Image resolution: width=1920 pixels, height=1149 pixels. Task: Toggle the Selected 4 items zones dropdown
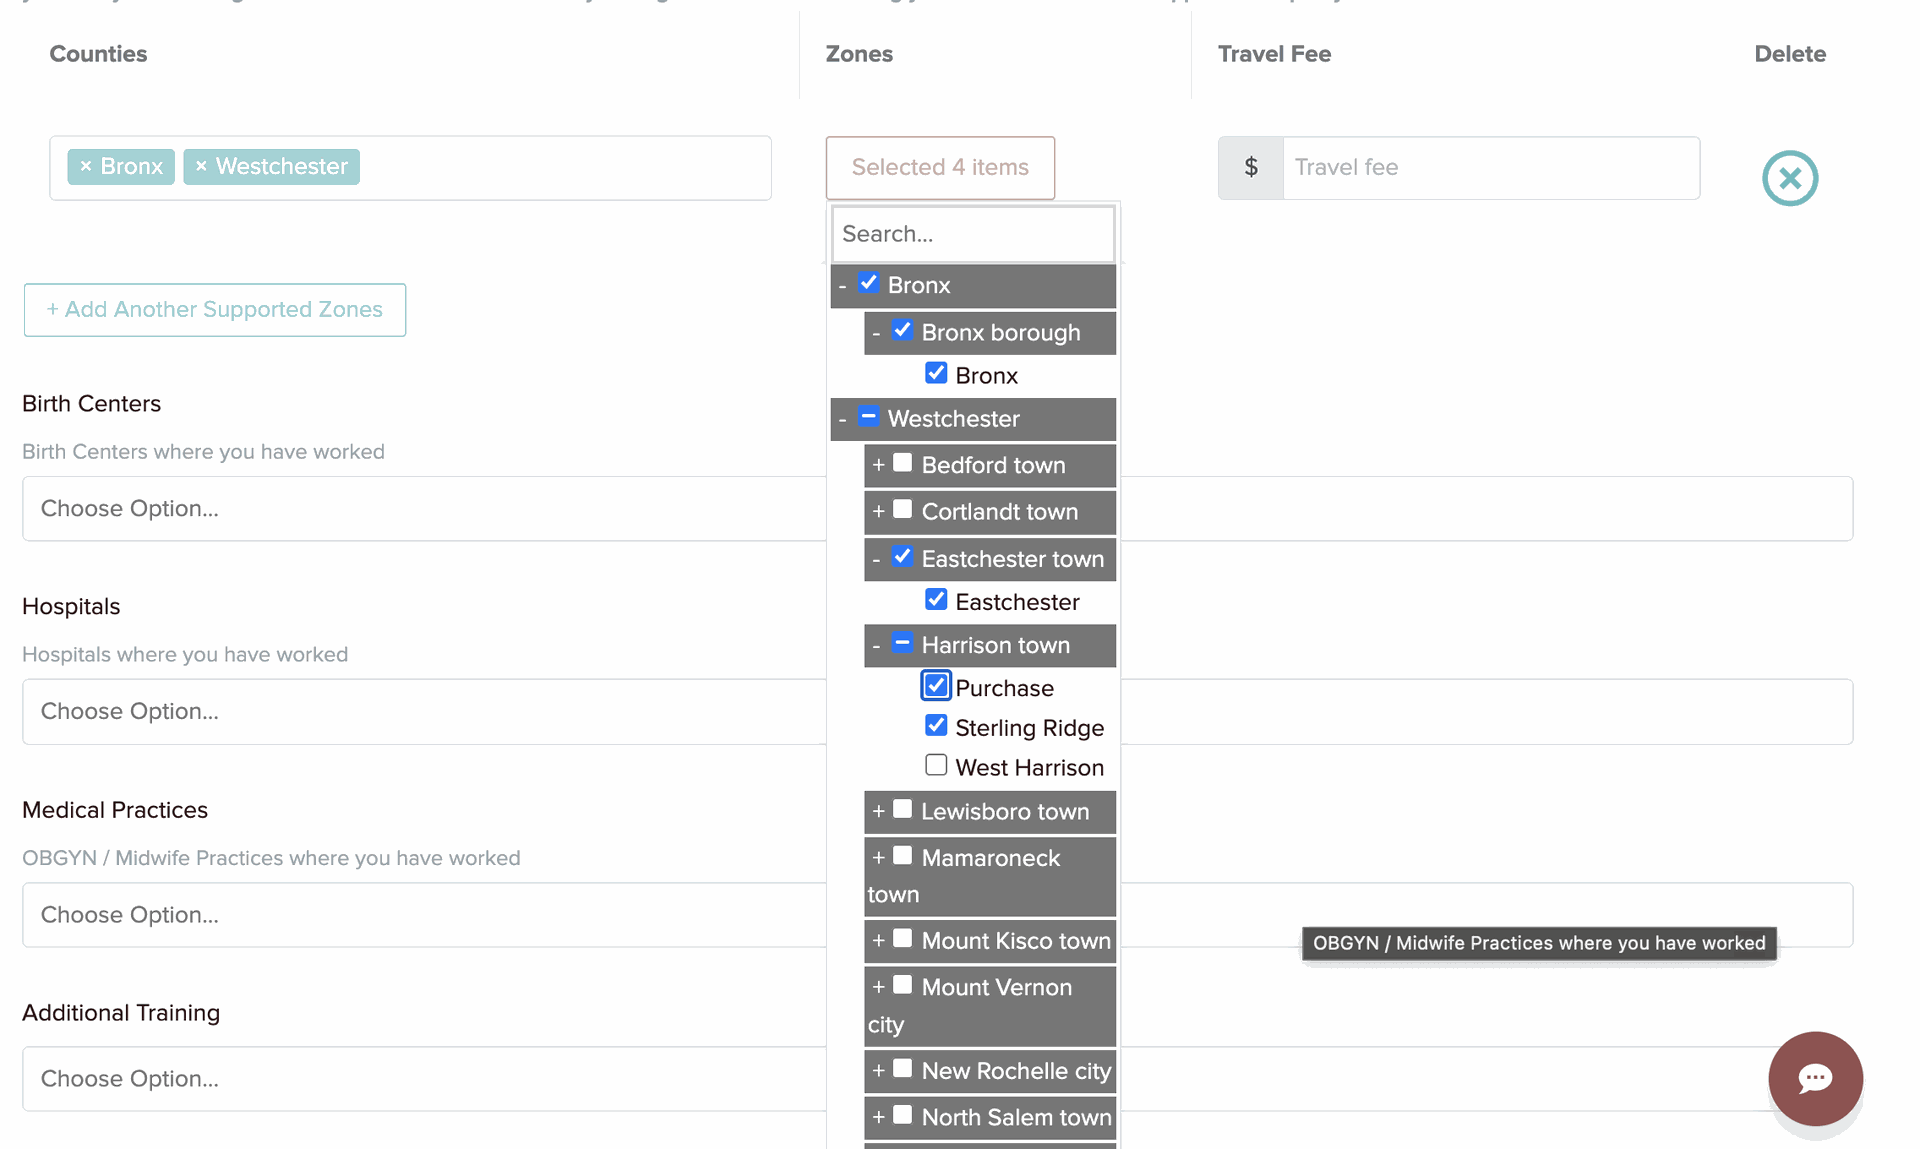click(940, 167)
